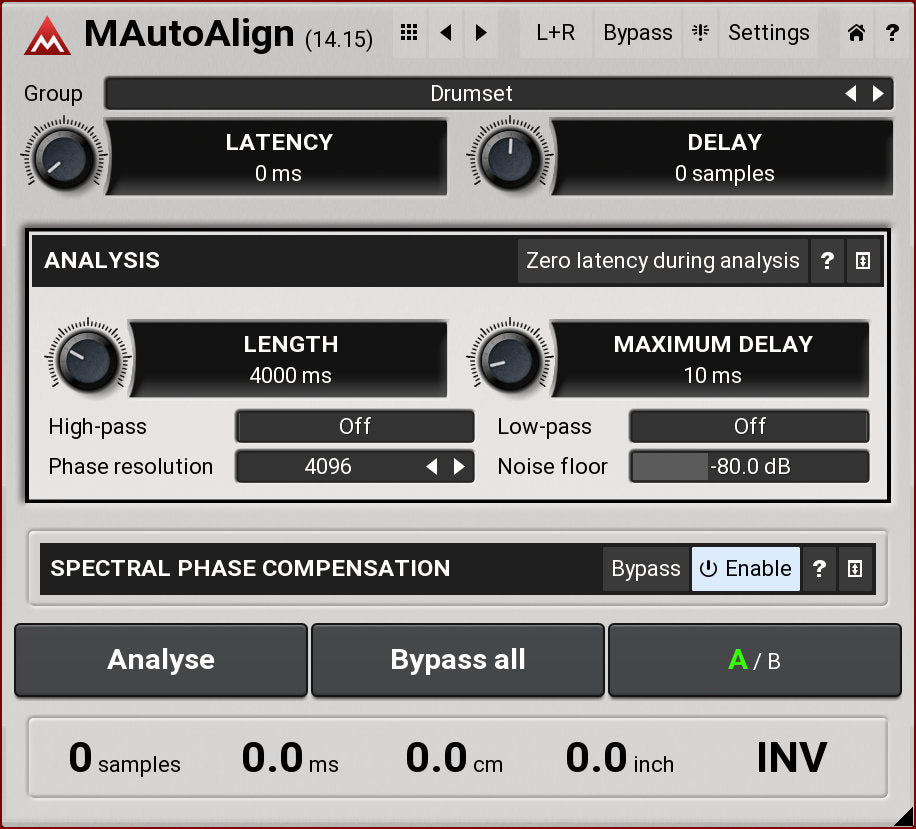This screenshot has width=916, height=829.
Task: Open the L+R channel mode menu
Action: pyautogui.click(x=555, y=33)
